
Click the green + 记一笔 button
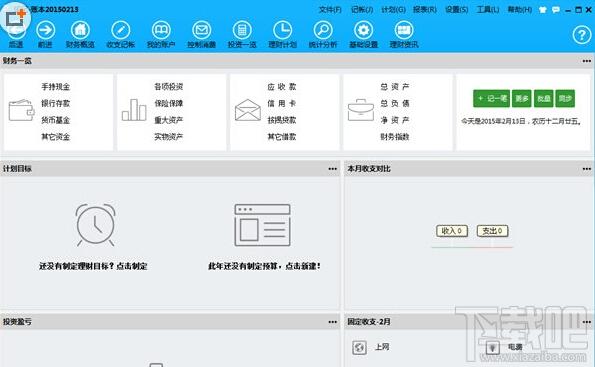(491, 99)
